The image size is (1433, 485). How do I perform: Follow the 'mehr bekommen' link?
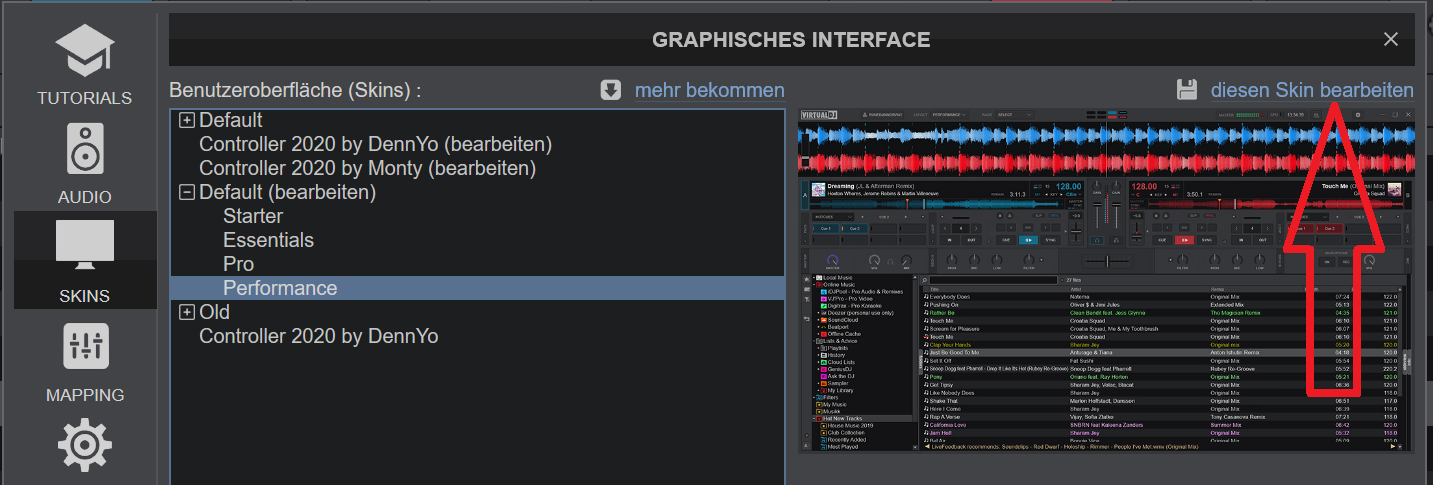tap(710, 90)
